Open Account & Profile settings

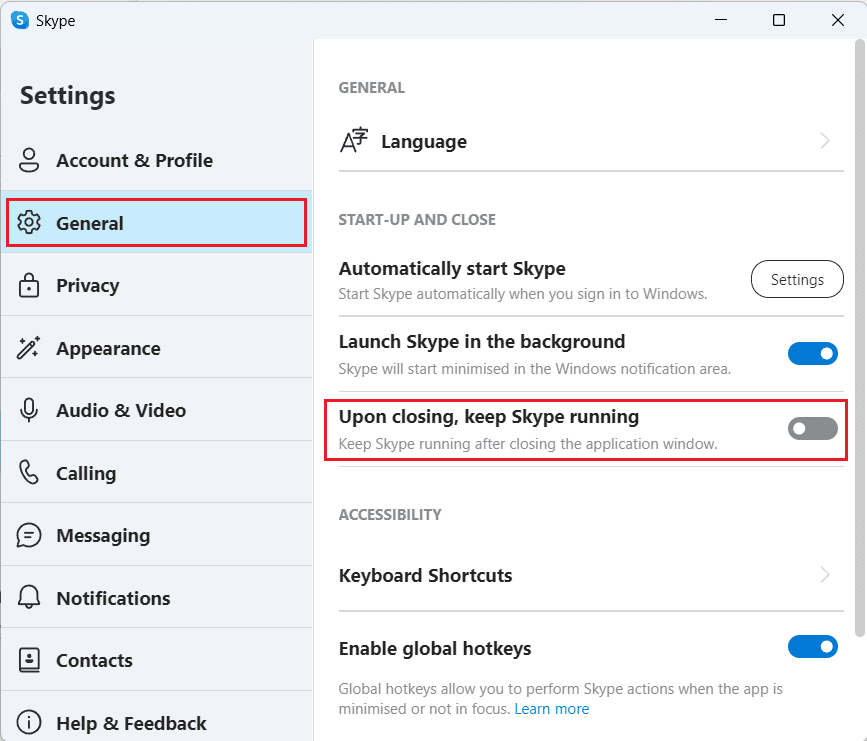(157, 160)
